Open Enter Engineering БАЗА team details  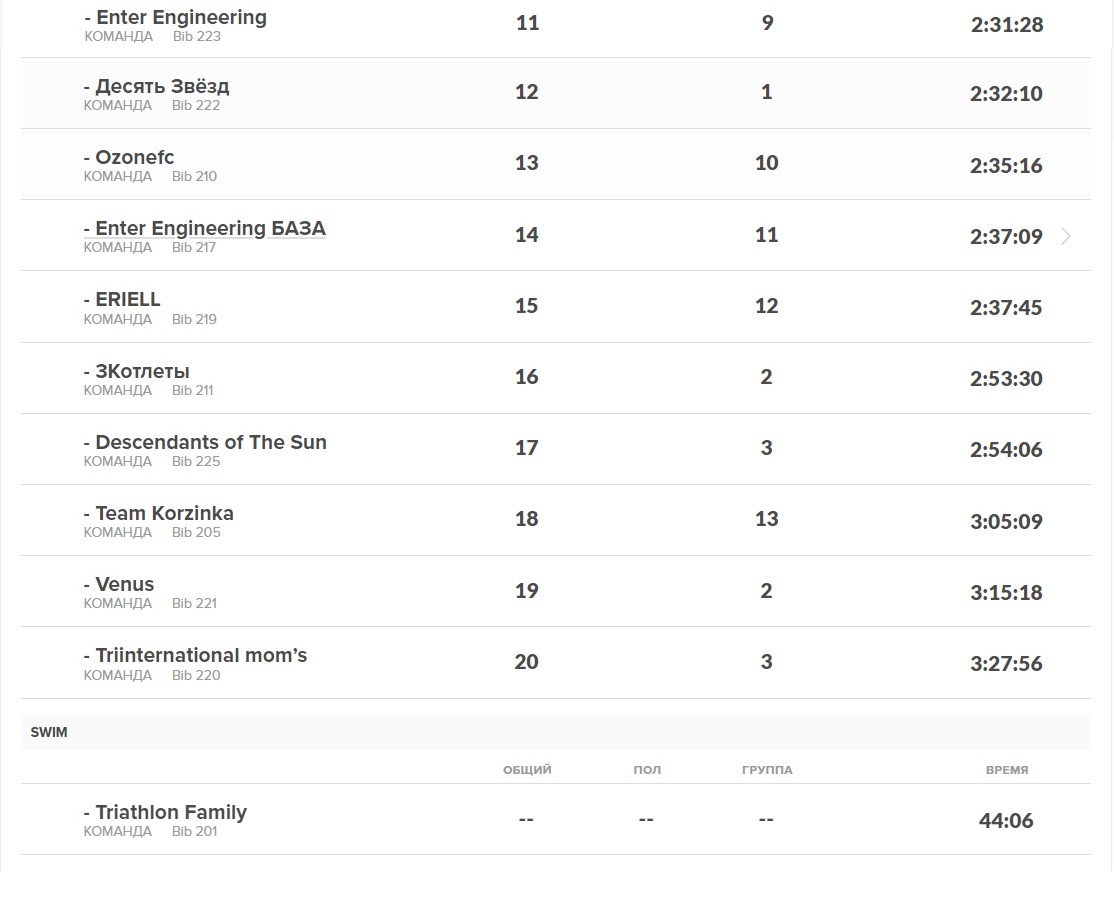coord(210,229)
